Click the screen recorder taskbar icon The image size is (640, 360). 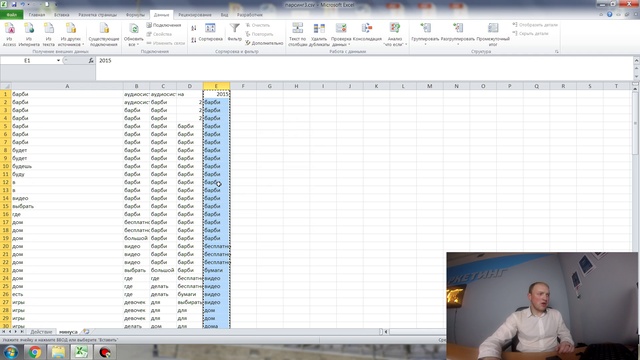[105, 352]
